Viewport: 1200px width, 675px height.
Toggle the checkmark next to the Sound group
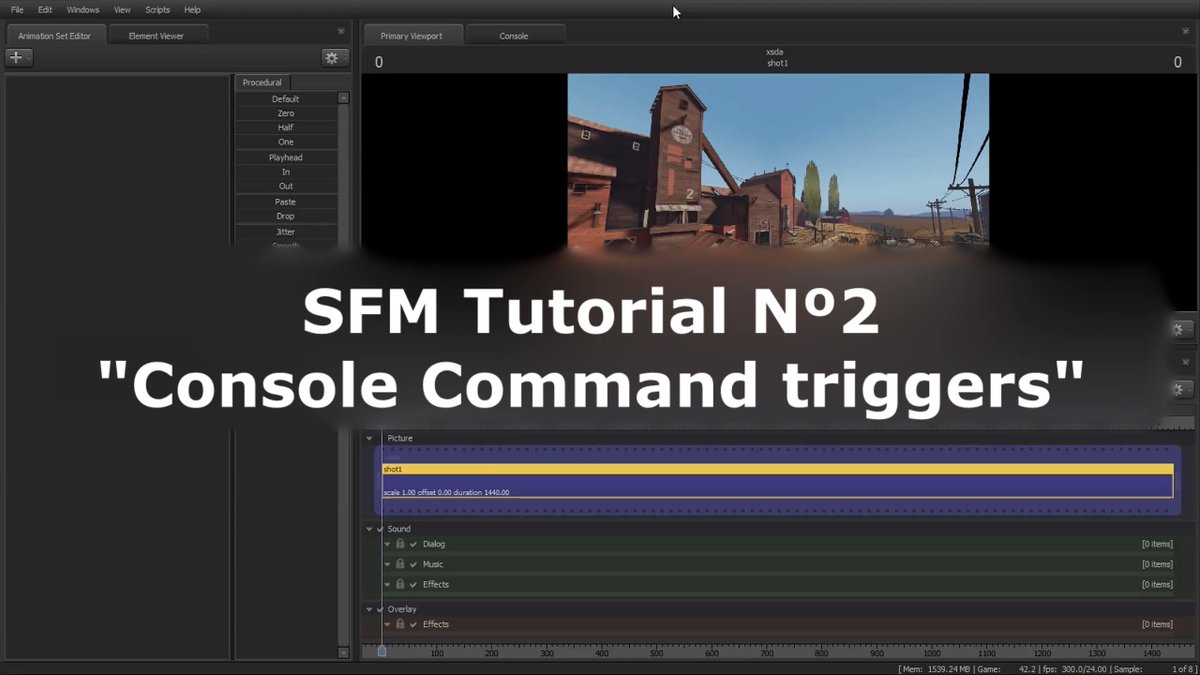[x=381, y=528]
